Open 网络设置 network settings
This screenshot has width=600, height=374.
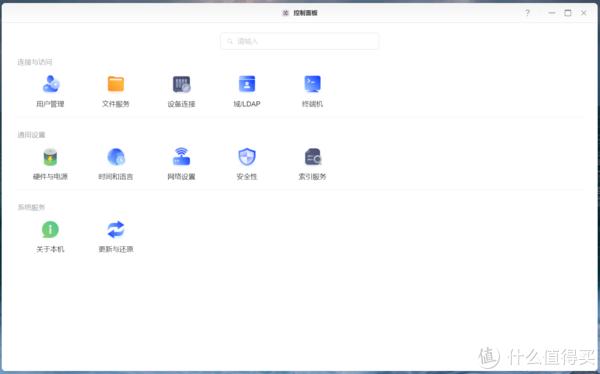coord(181,164)
